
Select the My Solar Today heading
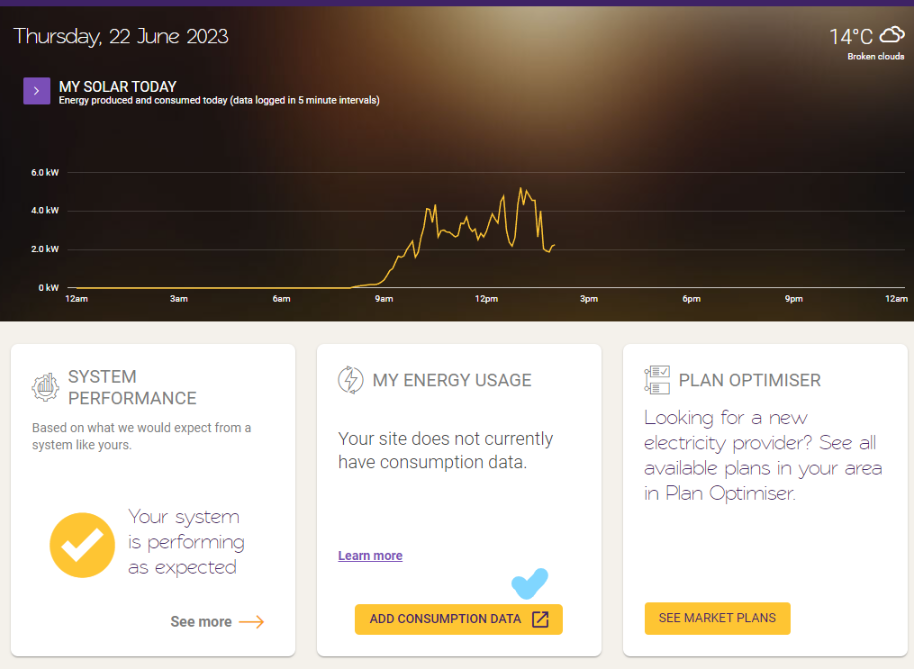tap(118, 87)
